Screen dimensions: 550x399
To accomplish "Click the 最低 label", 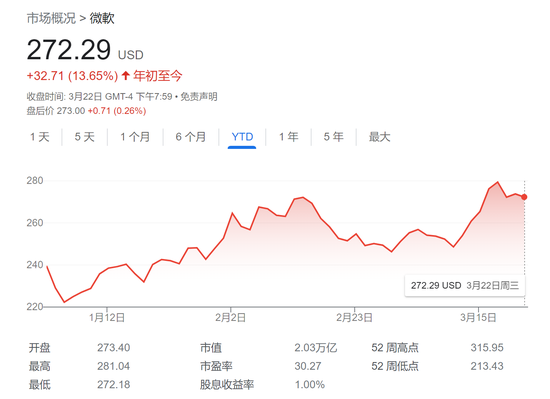I will pyautogui.click(x=40, y=385).
